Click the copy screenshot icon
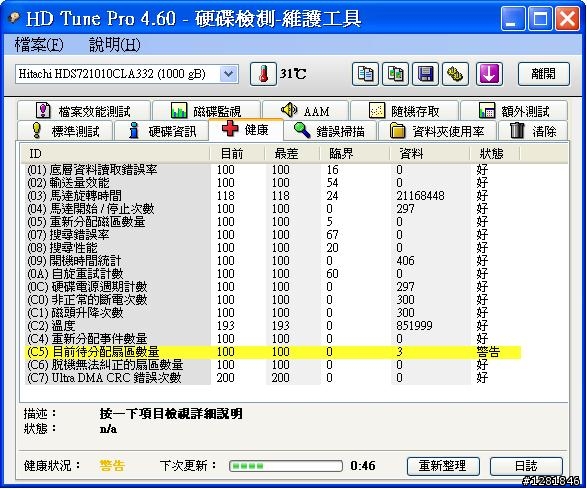 [x=395, y=74]
